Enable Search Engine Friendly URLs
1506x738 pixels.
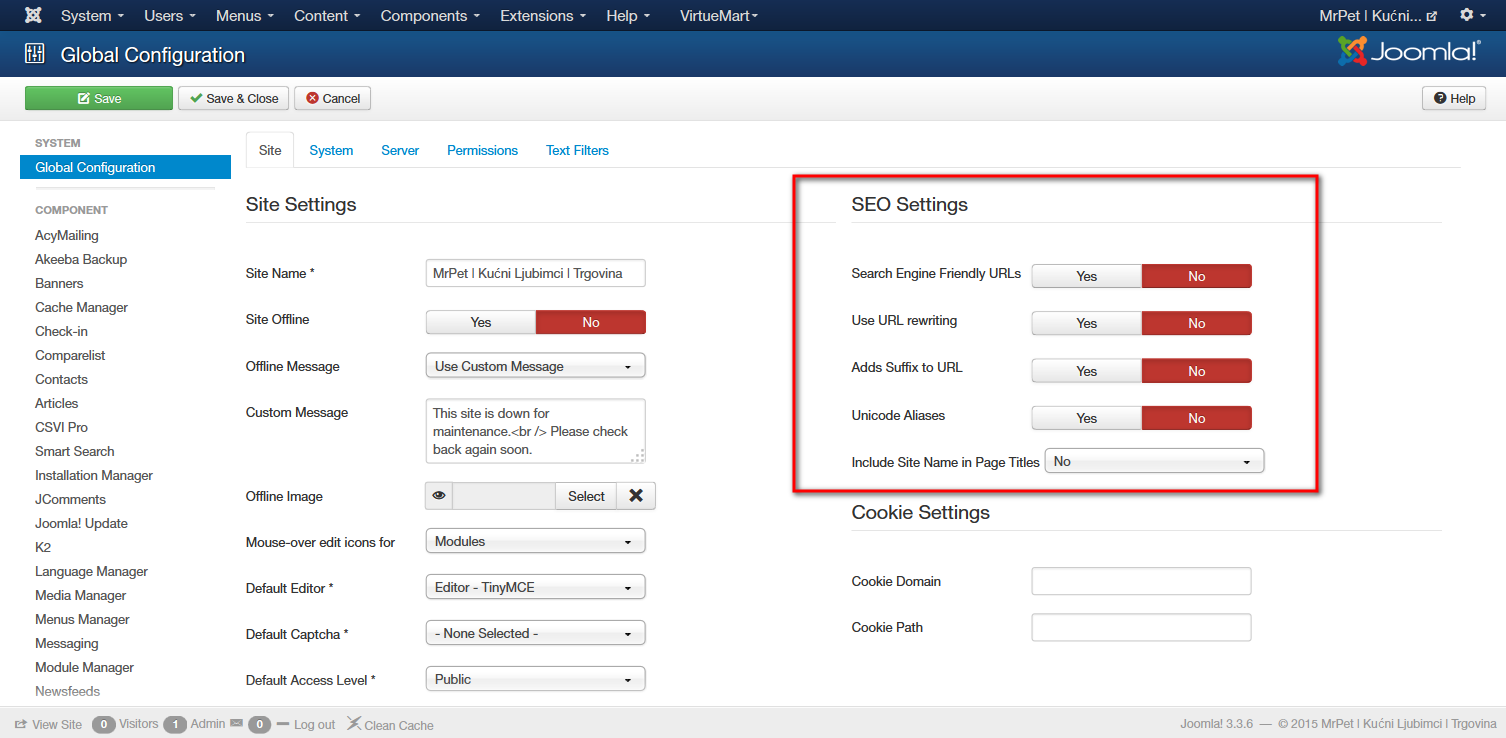click(1086, 276)
